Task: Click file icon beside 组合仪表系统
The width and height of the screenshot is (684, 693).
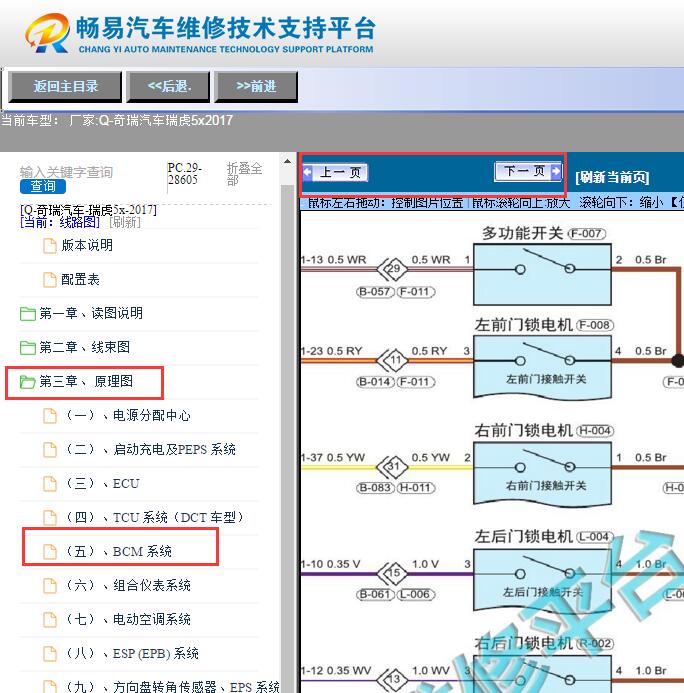Action: 49,586
